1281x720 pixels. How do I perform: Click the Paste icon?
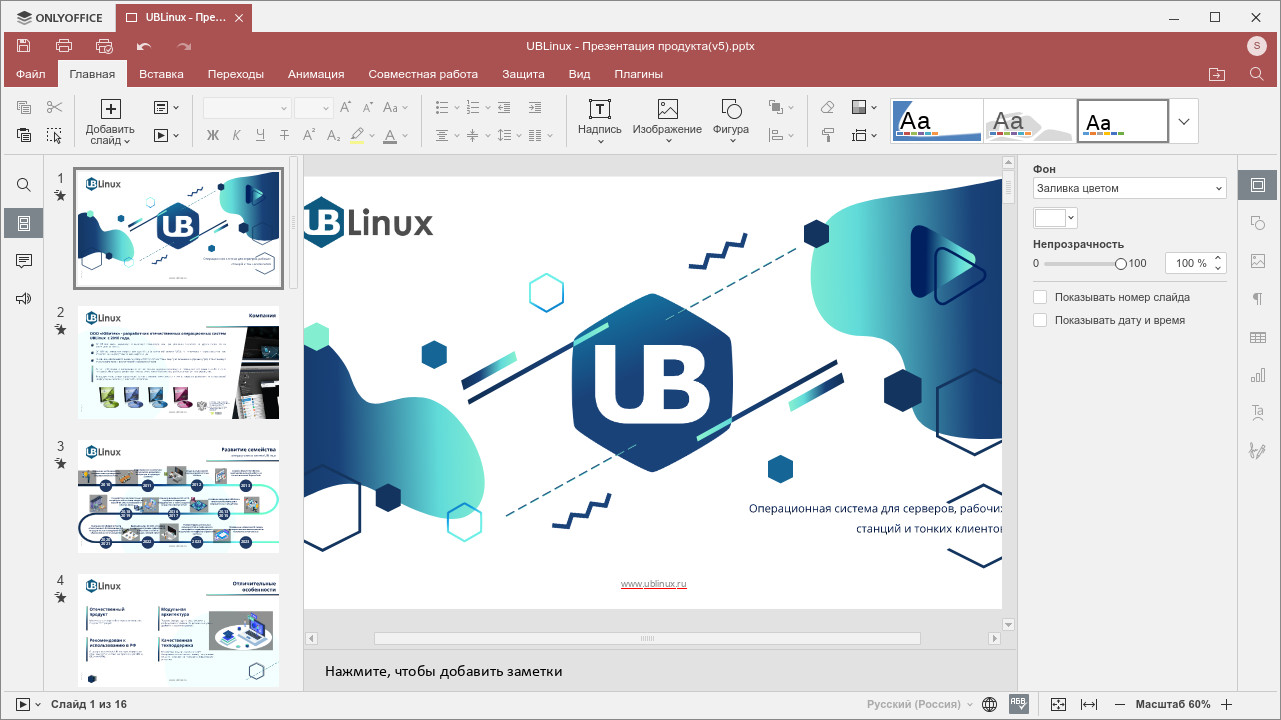click(24, 135)
